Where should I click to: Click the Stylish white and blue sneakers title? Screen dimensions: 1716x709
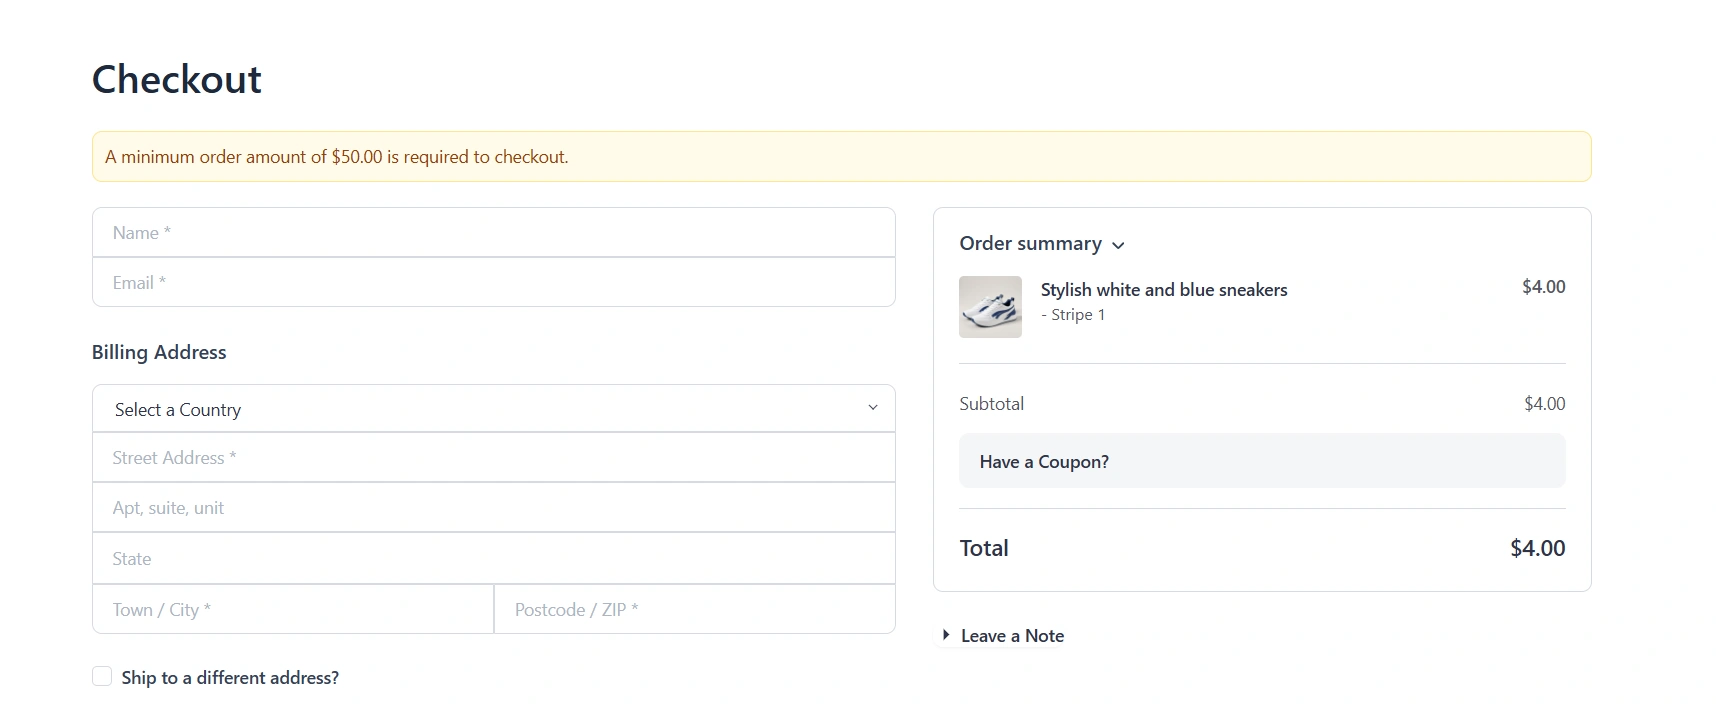click(1164, 289)
